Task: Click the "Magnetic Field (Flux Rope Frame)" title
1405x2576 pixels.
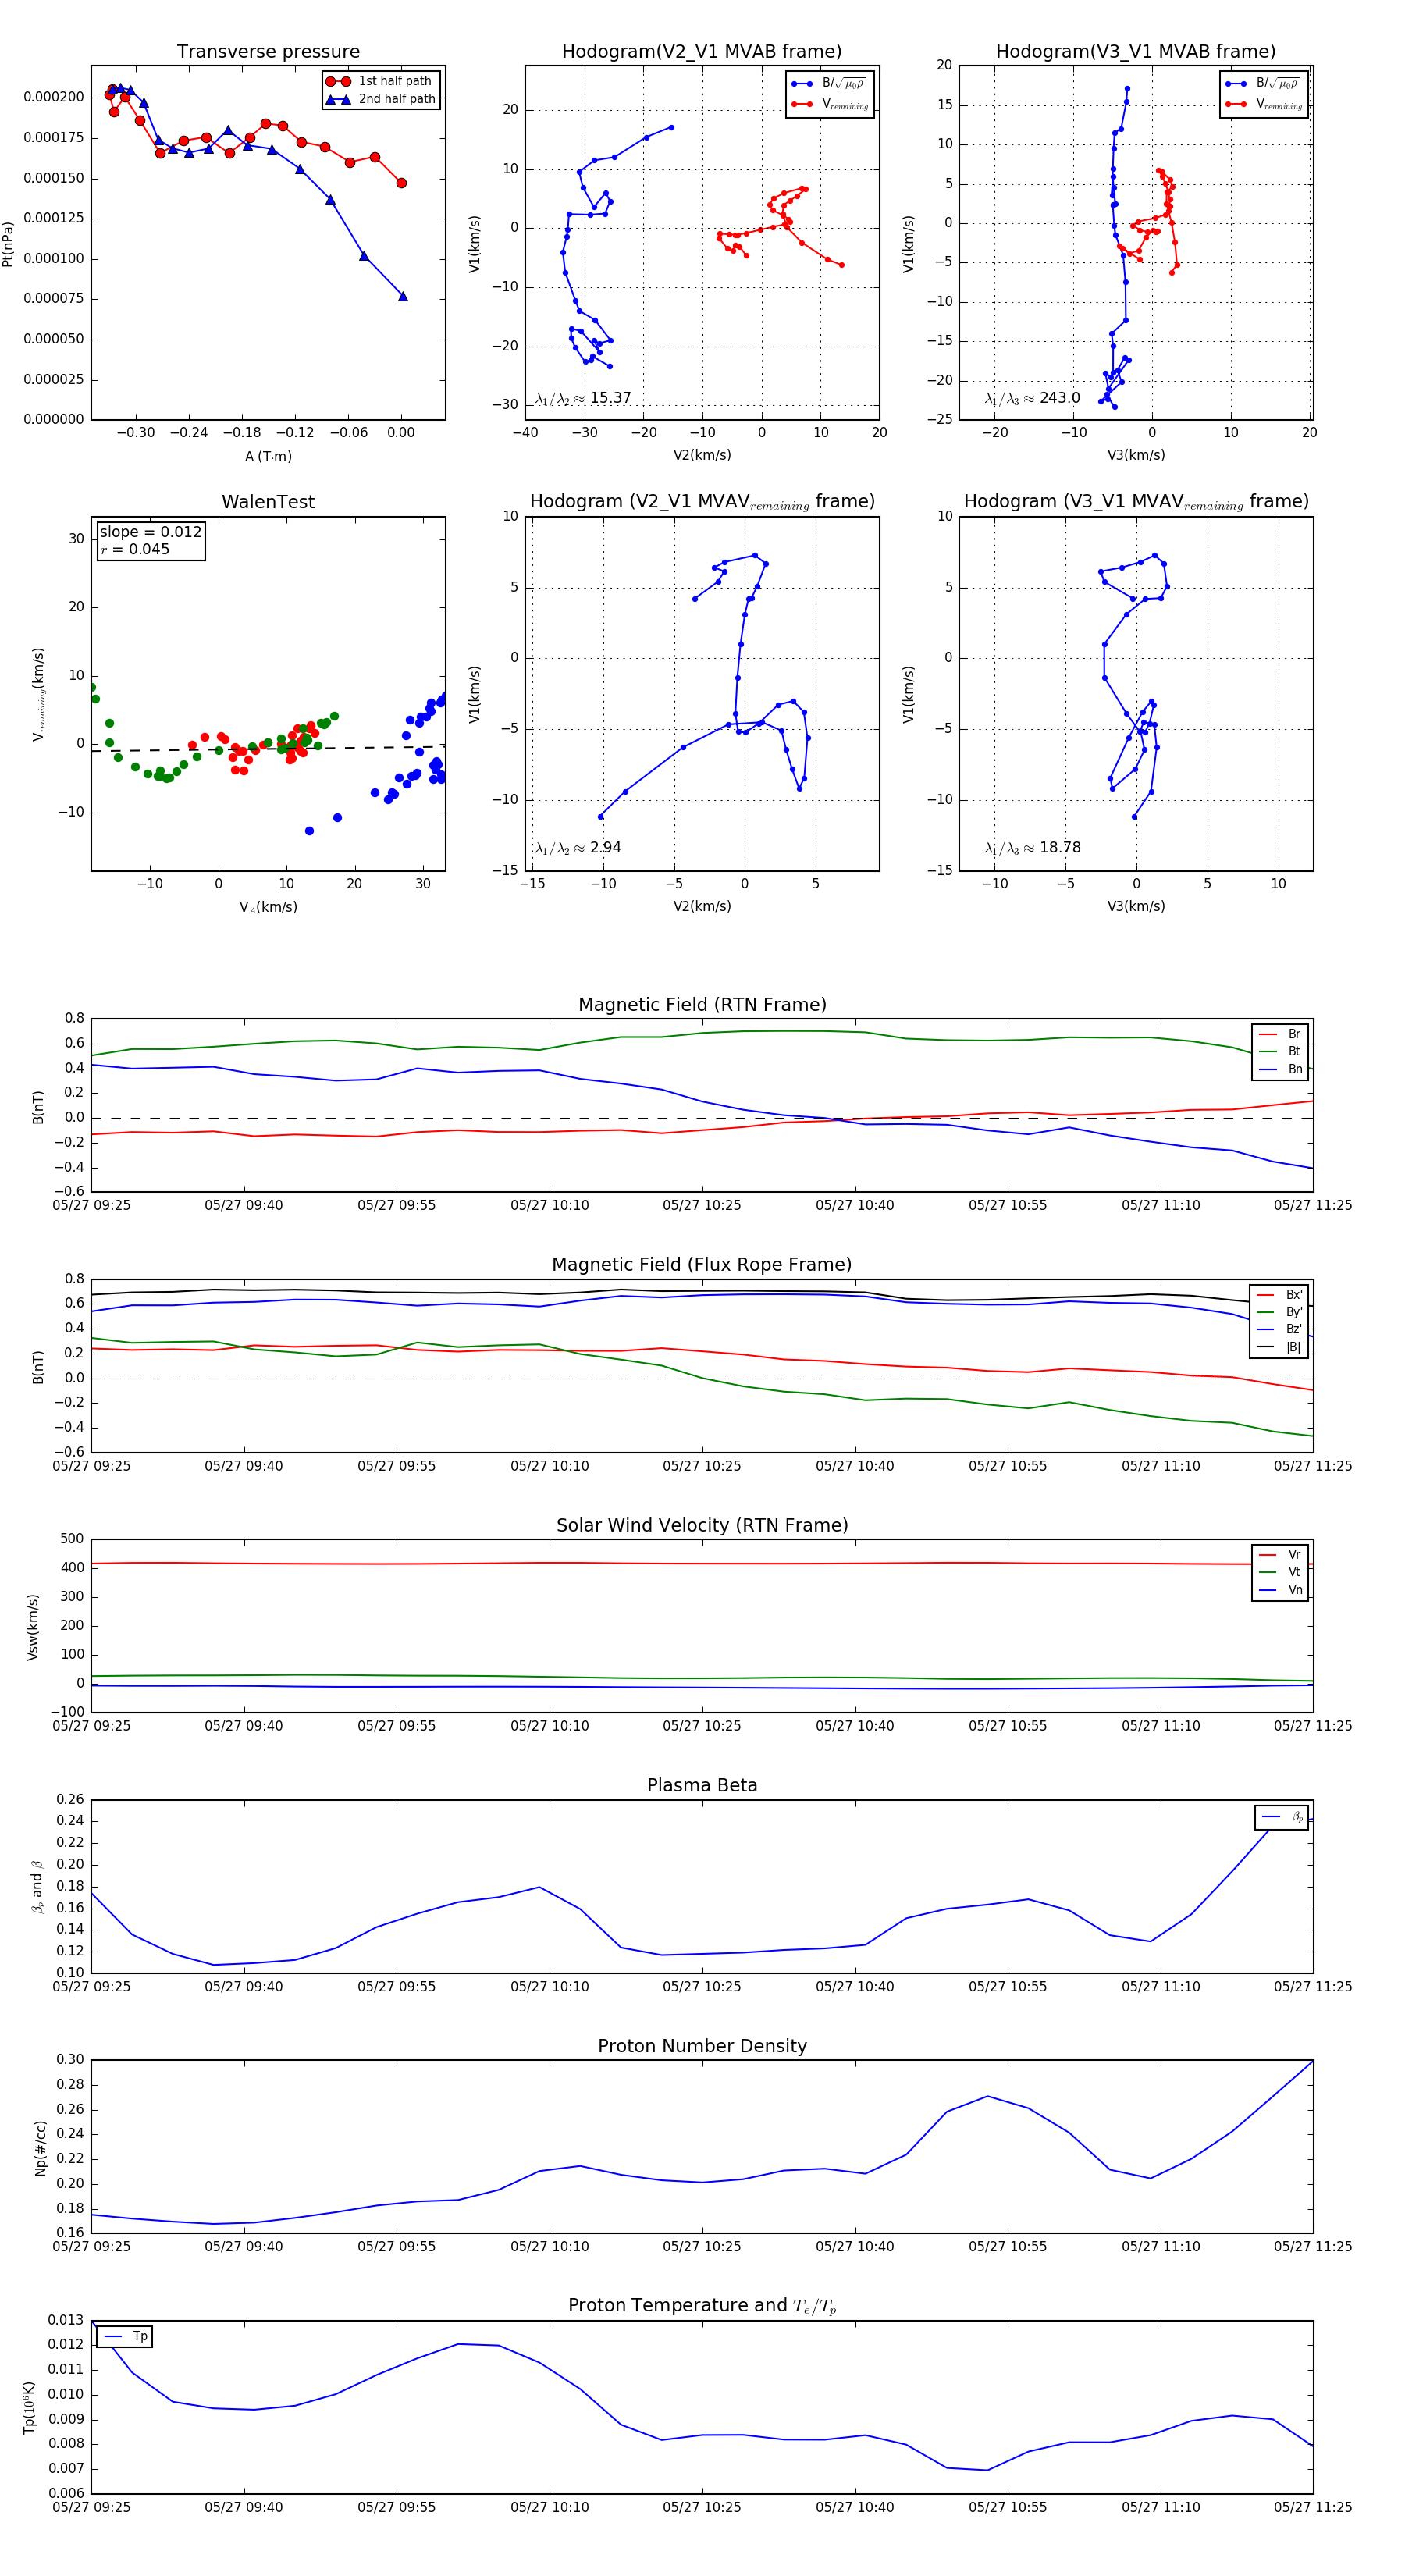Action: [x=702, y=1265]
